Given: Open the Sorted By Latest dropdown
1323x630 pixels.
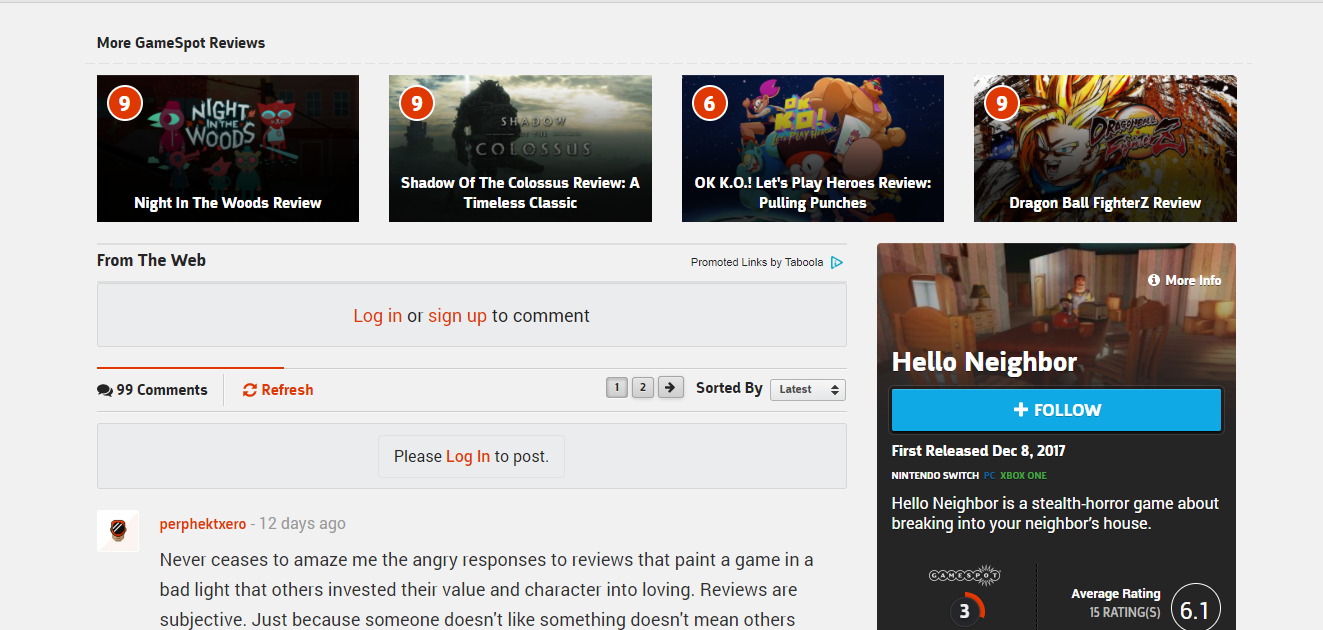Looking at the screenshot, I should pos(808,389).
